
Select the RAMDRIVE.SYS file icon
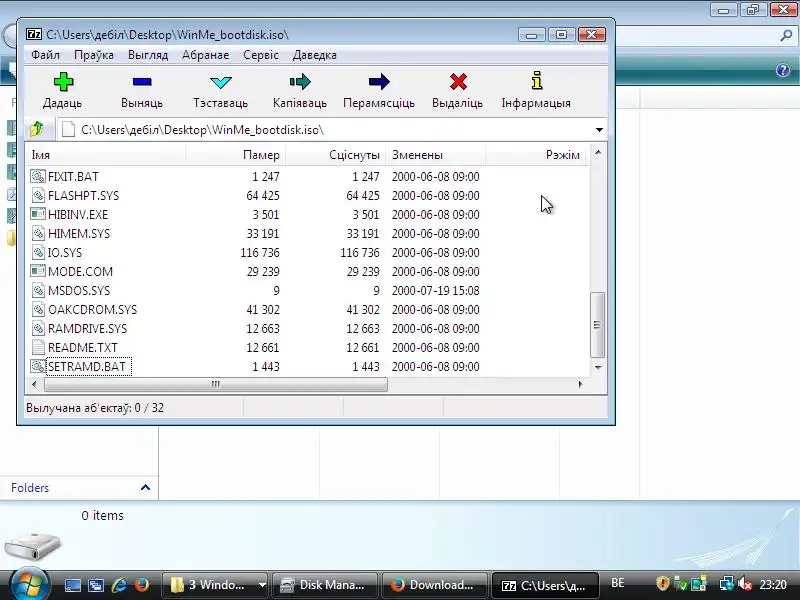tap(38, 329)
